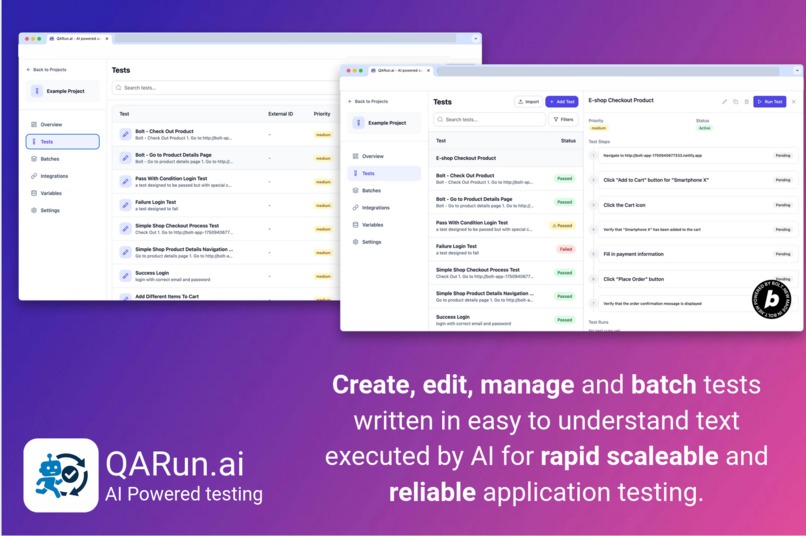
Task: Click pencil icon for Simple Shop Checkout Process Test, back window
Action: (125, 229)
